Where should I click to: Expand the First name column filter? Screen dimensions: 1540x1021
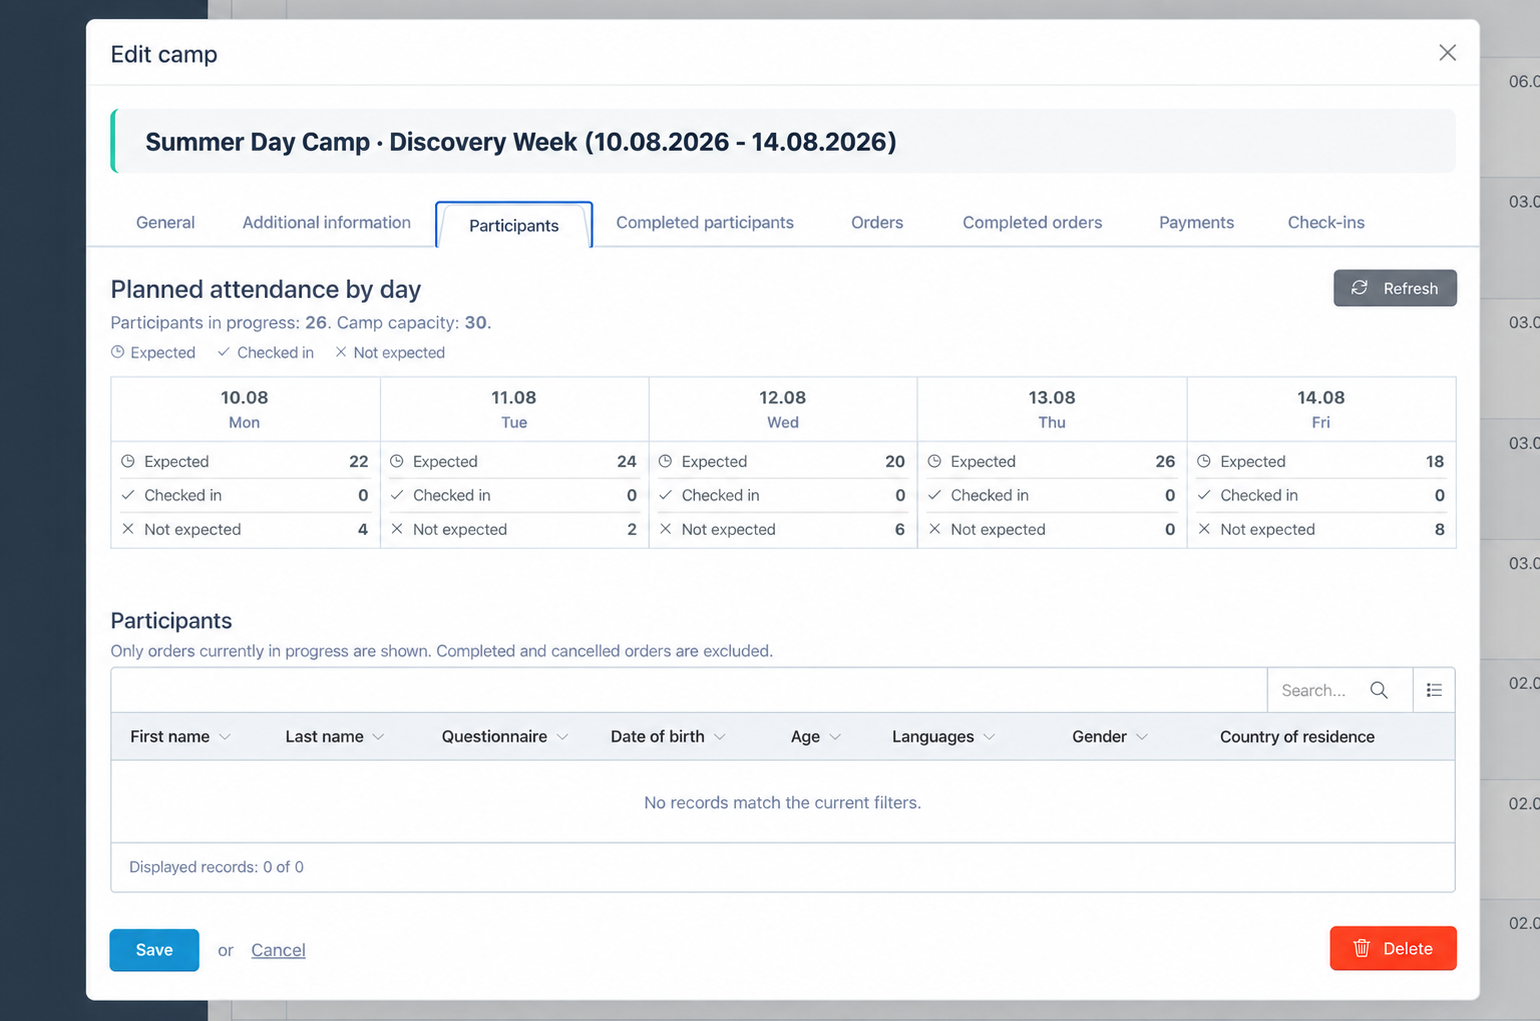click(225, 737)
